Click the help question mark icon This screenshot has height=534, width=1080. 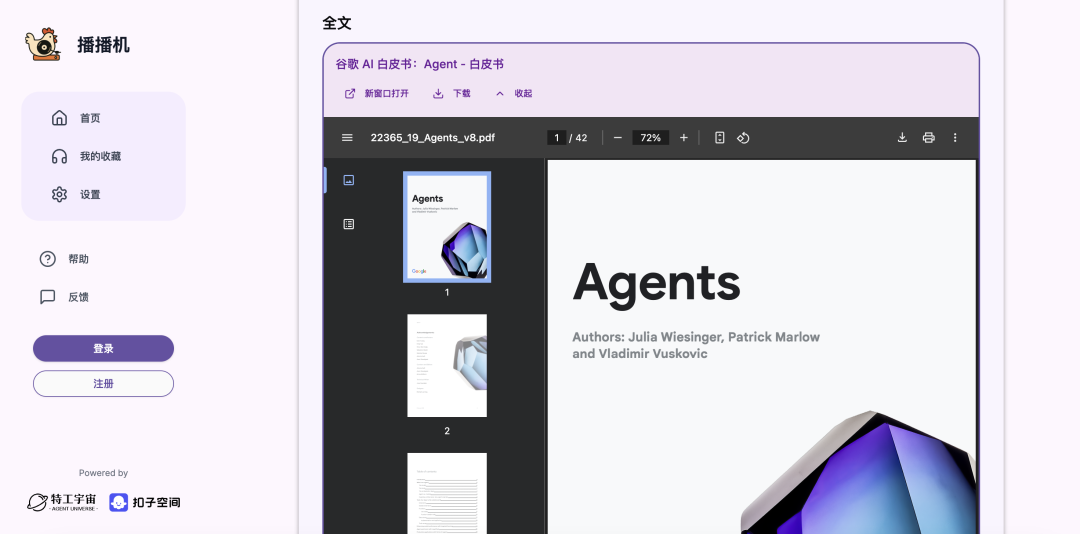coord(48,259)
